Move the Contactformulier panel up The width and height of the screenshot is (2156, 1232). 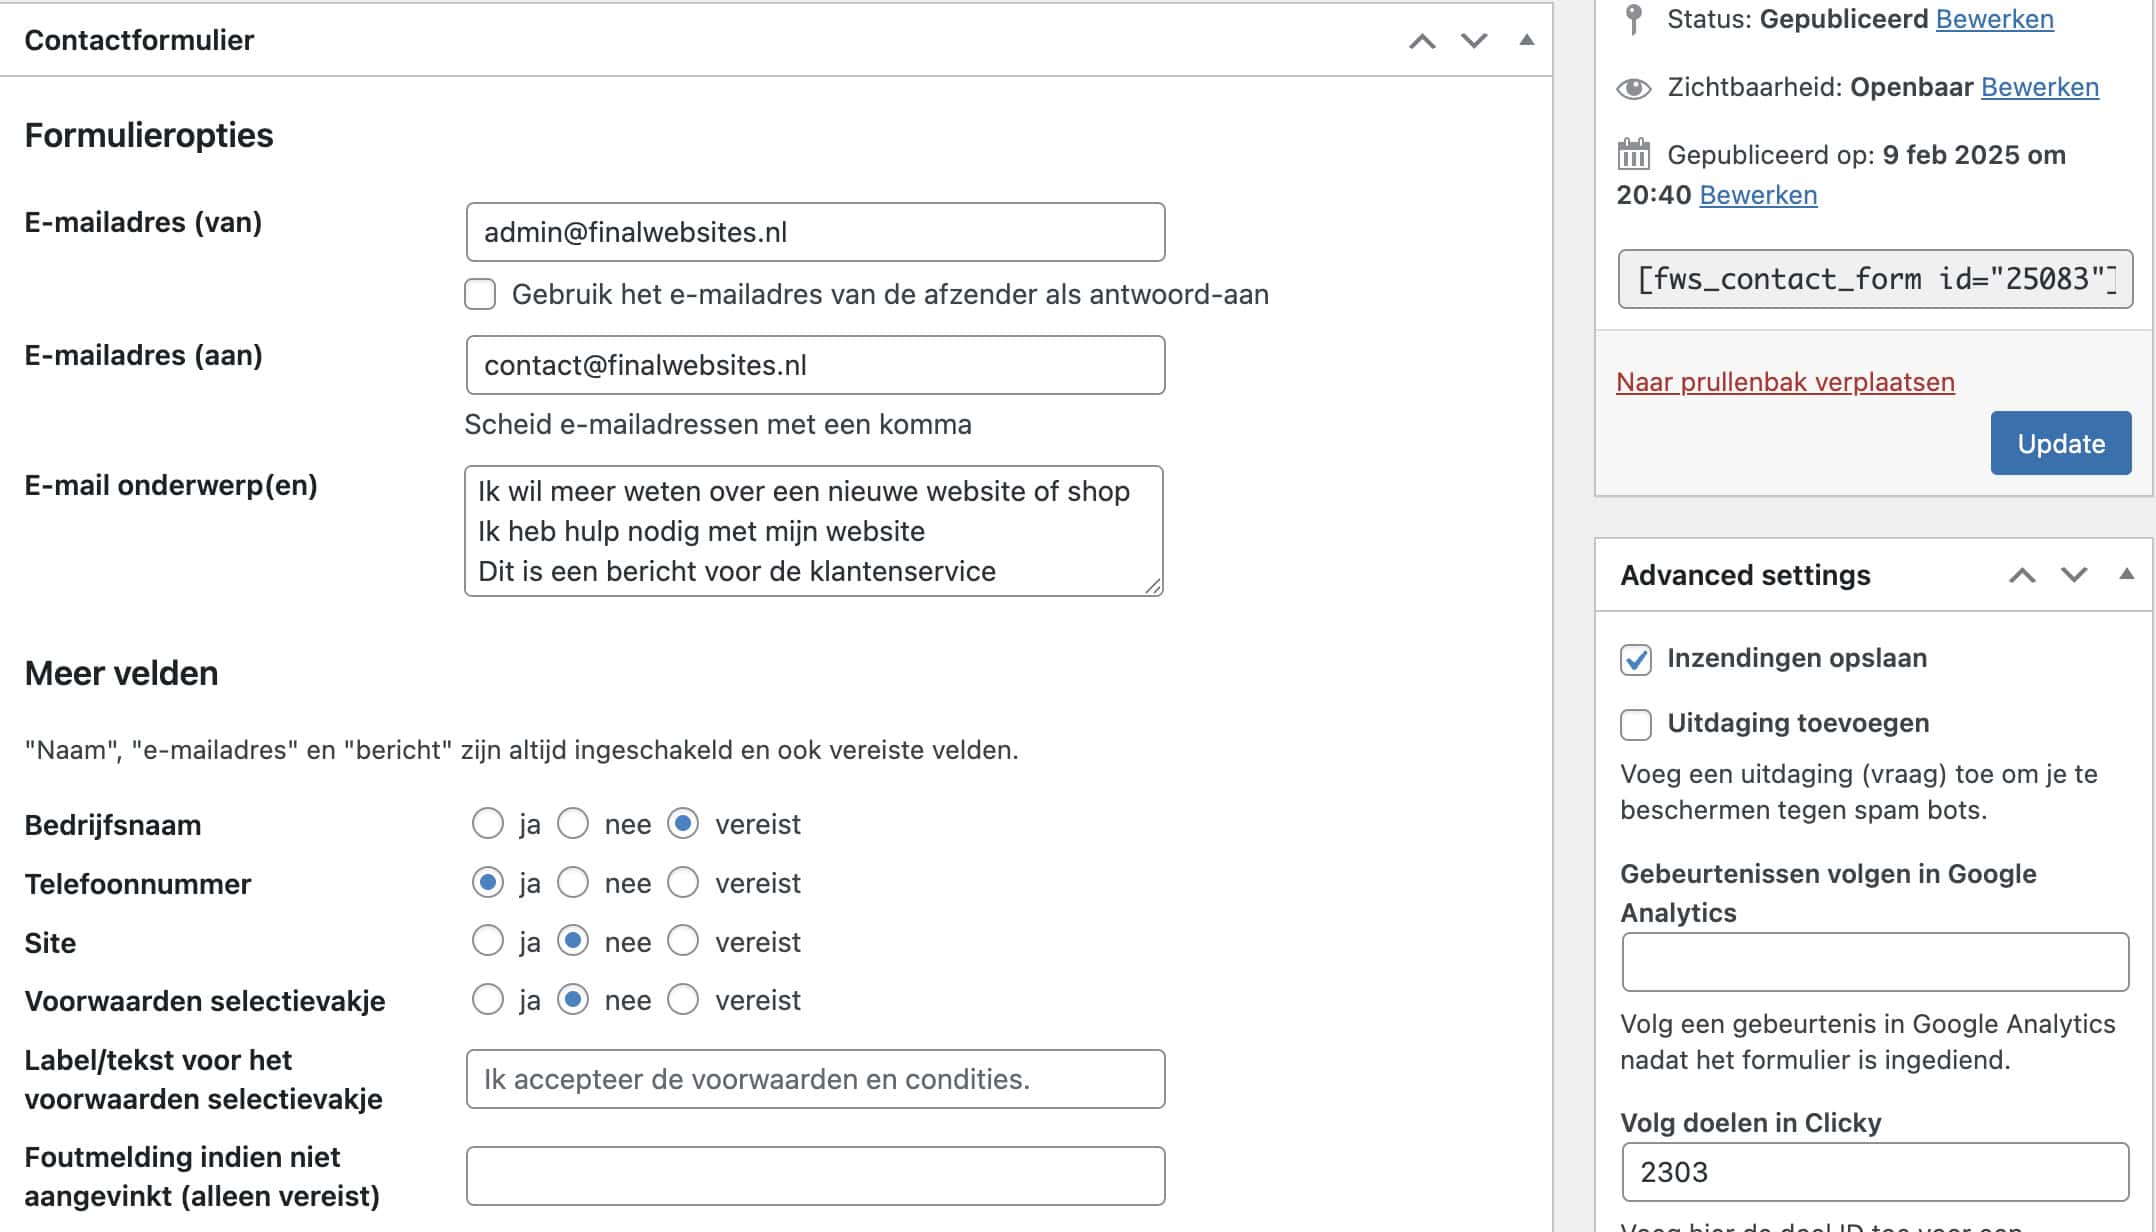(1424, 40)
